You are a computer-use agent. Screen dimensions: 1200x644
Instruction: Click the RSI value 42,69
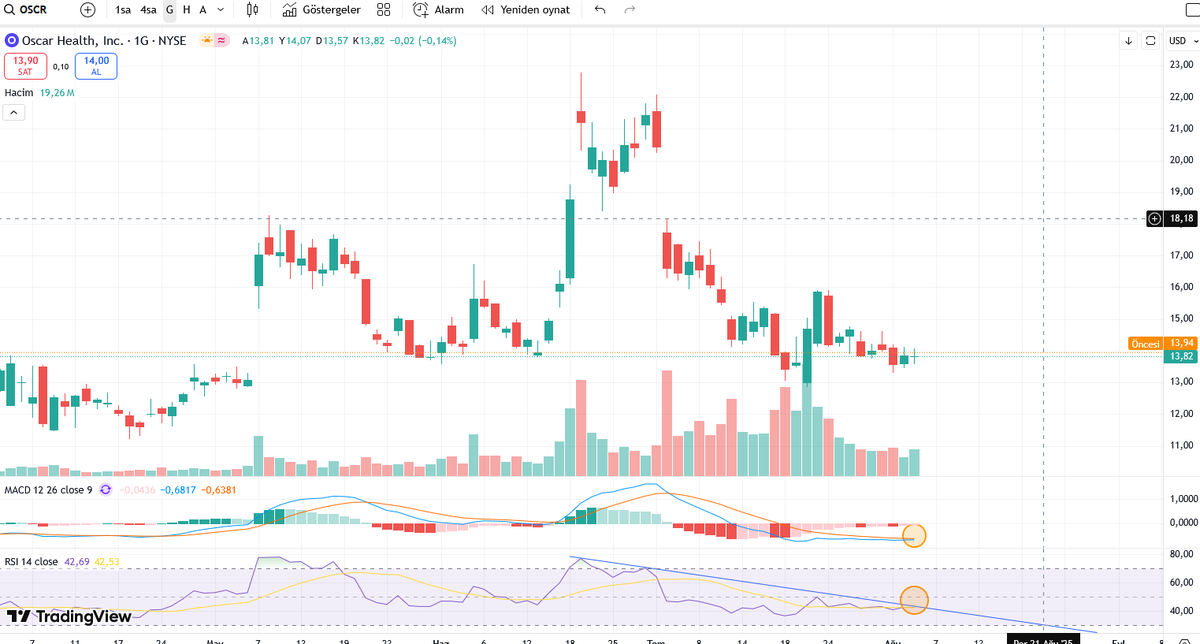[76, 562]
